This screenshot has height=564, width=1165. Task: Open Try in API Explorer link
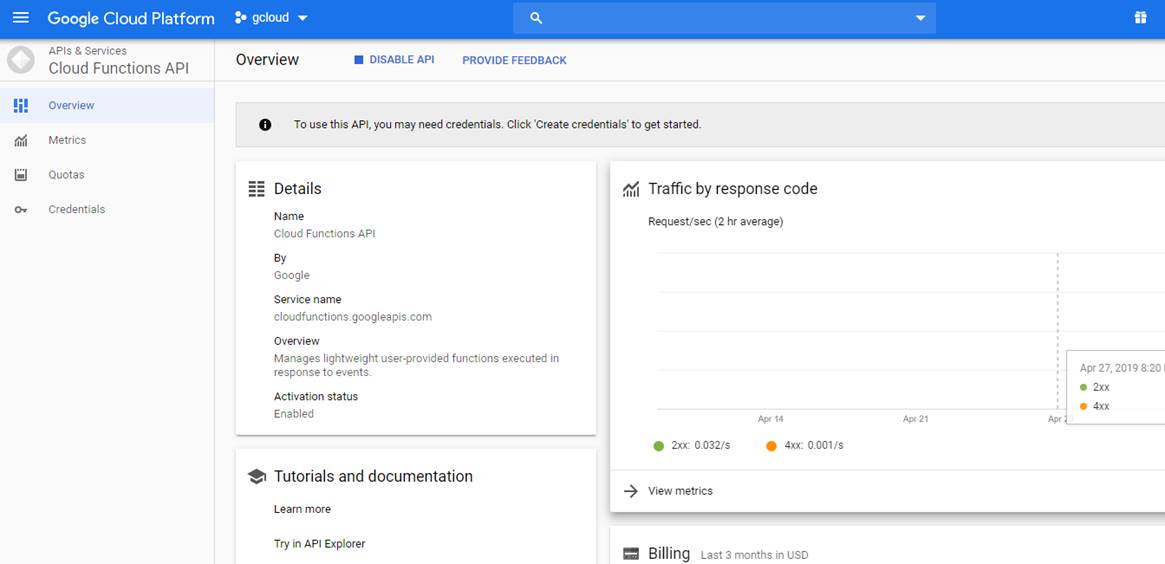coord(319,544)
